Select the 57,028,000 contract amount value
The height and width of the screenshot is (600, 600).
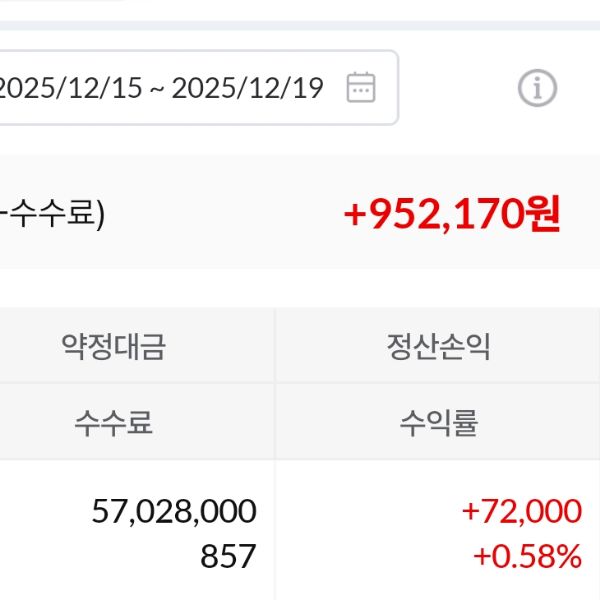point(173,511)
